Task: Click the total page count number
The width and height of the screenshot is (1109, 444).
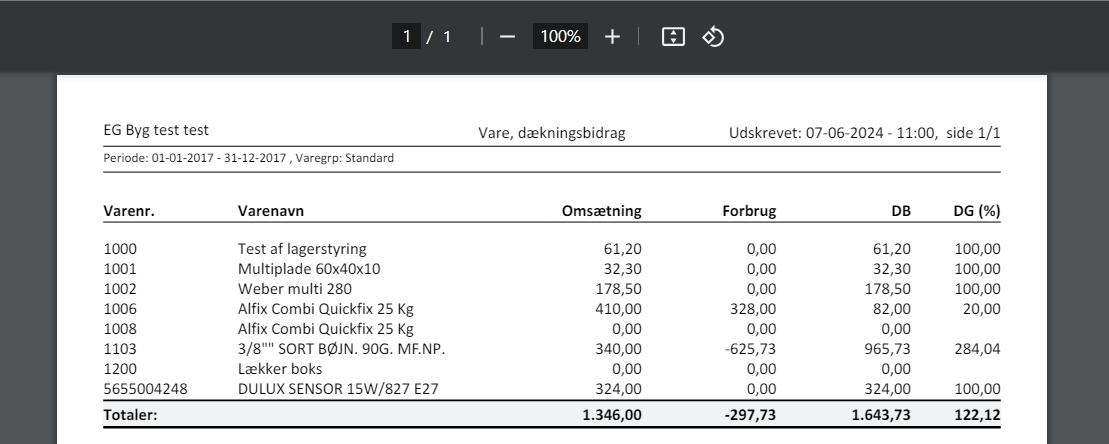Action: [x=447, y=36]
